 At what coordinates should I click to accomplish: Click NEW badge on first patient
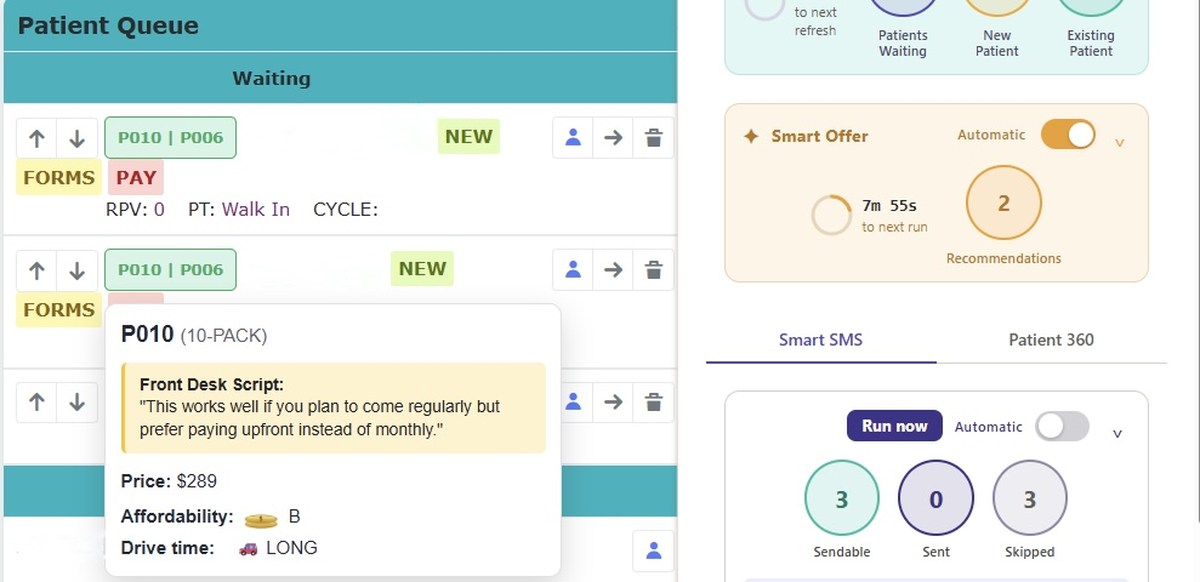(469, 136)
